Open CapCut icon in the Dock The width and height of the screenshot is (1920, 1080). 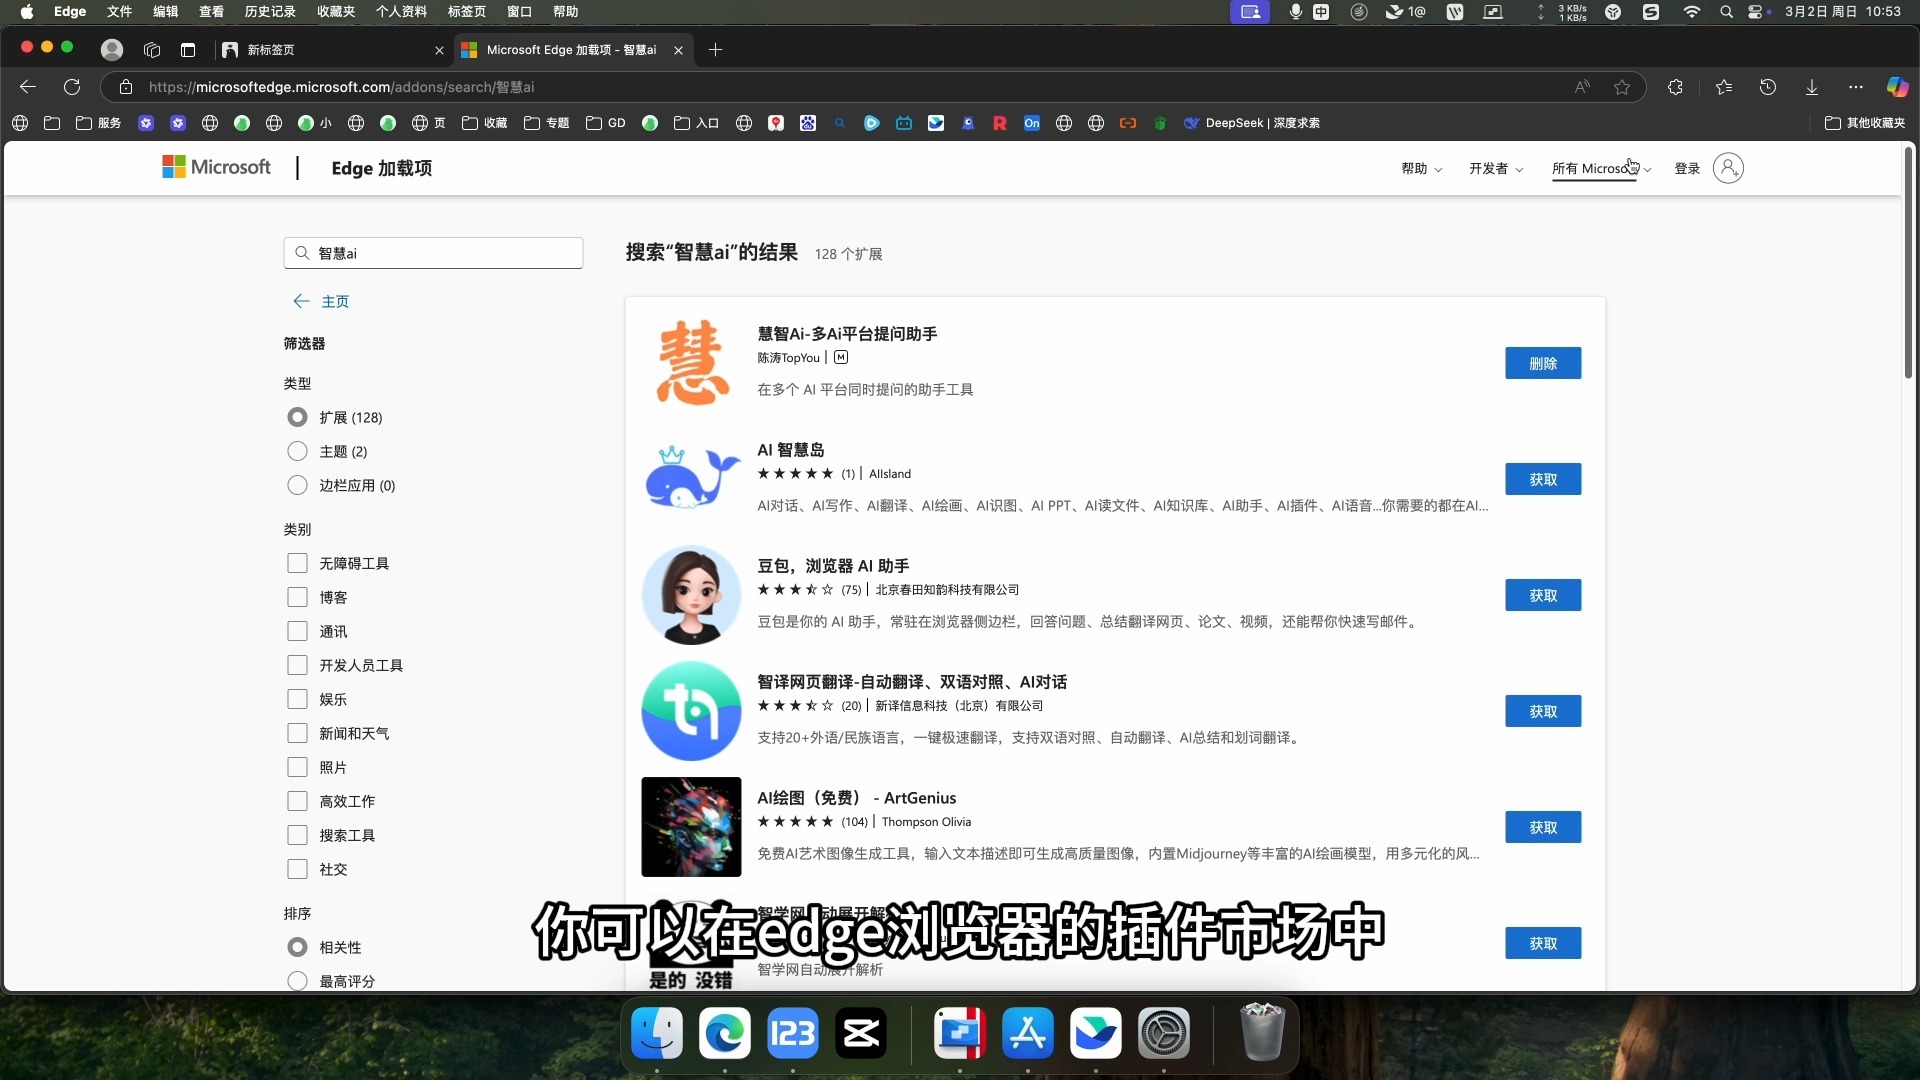click(861, 1033)
